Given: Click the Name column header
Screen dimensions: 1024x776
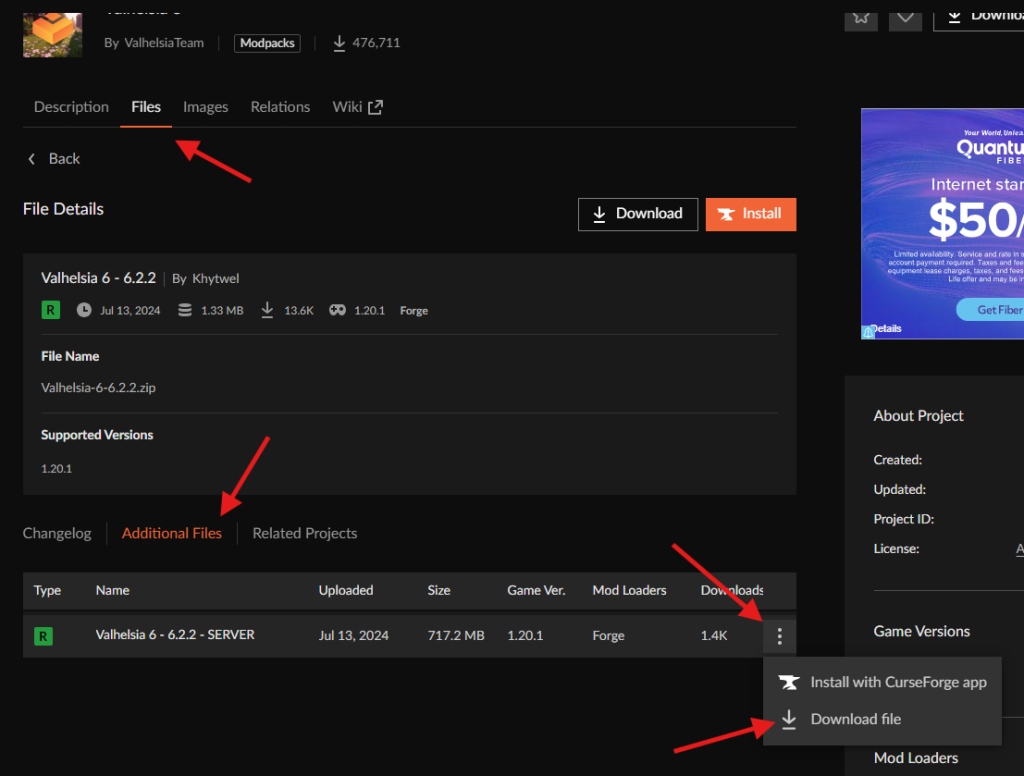Looking at the screenshot, I should pyautogui.click(x=112, y=590).
